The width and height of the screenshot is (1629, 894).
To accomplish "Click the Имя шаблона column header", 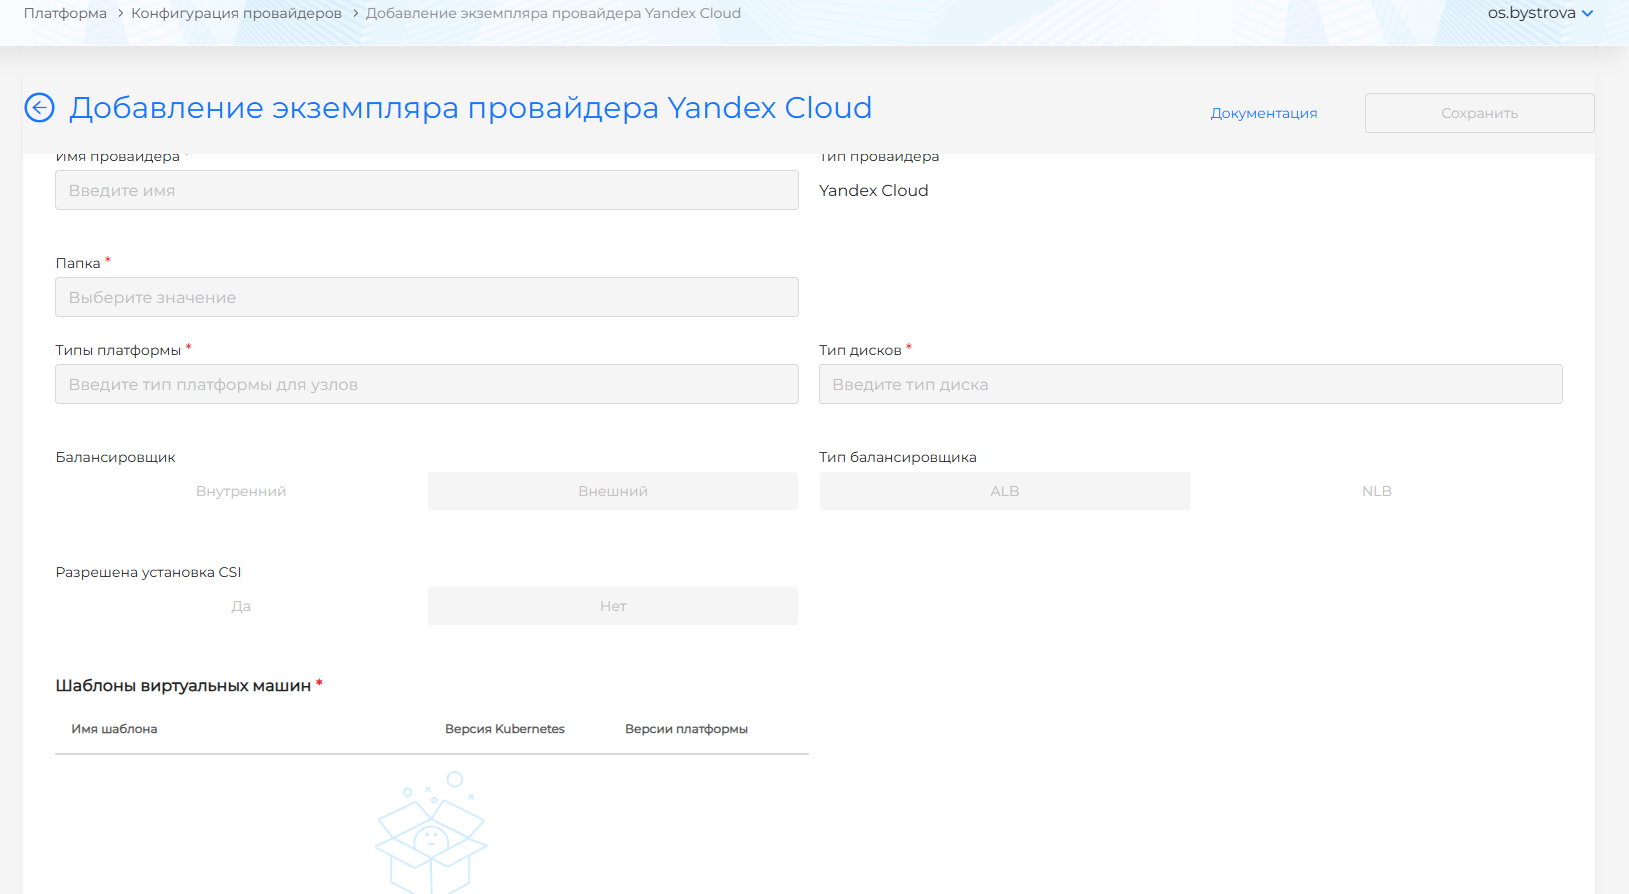I will (x=114, y=729).
